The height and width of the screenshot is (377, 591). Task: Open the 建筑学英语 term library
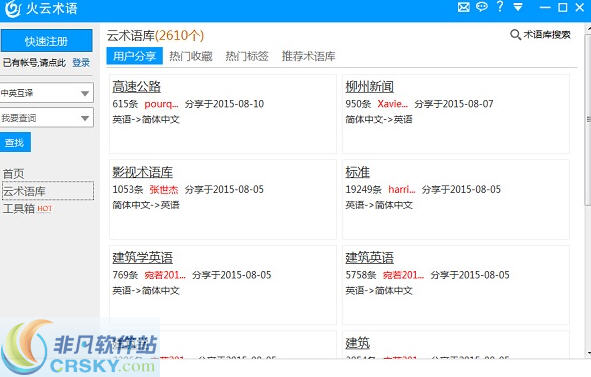point(142,258)
